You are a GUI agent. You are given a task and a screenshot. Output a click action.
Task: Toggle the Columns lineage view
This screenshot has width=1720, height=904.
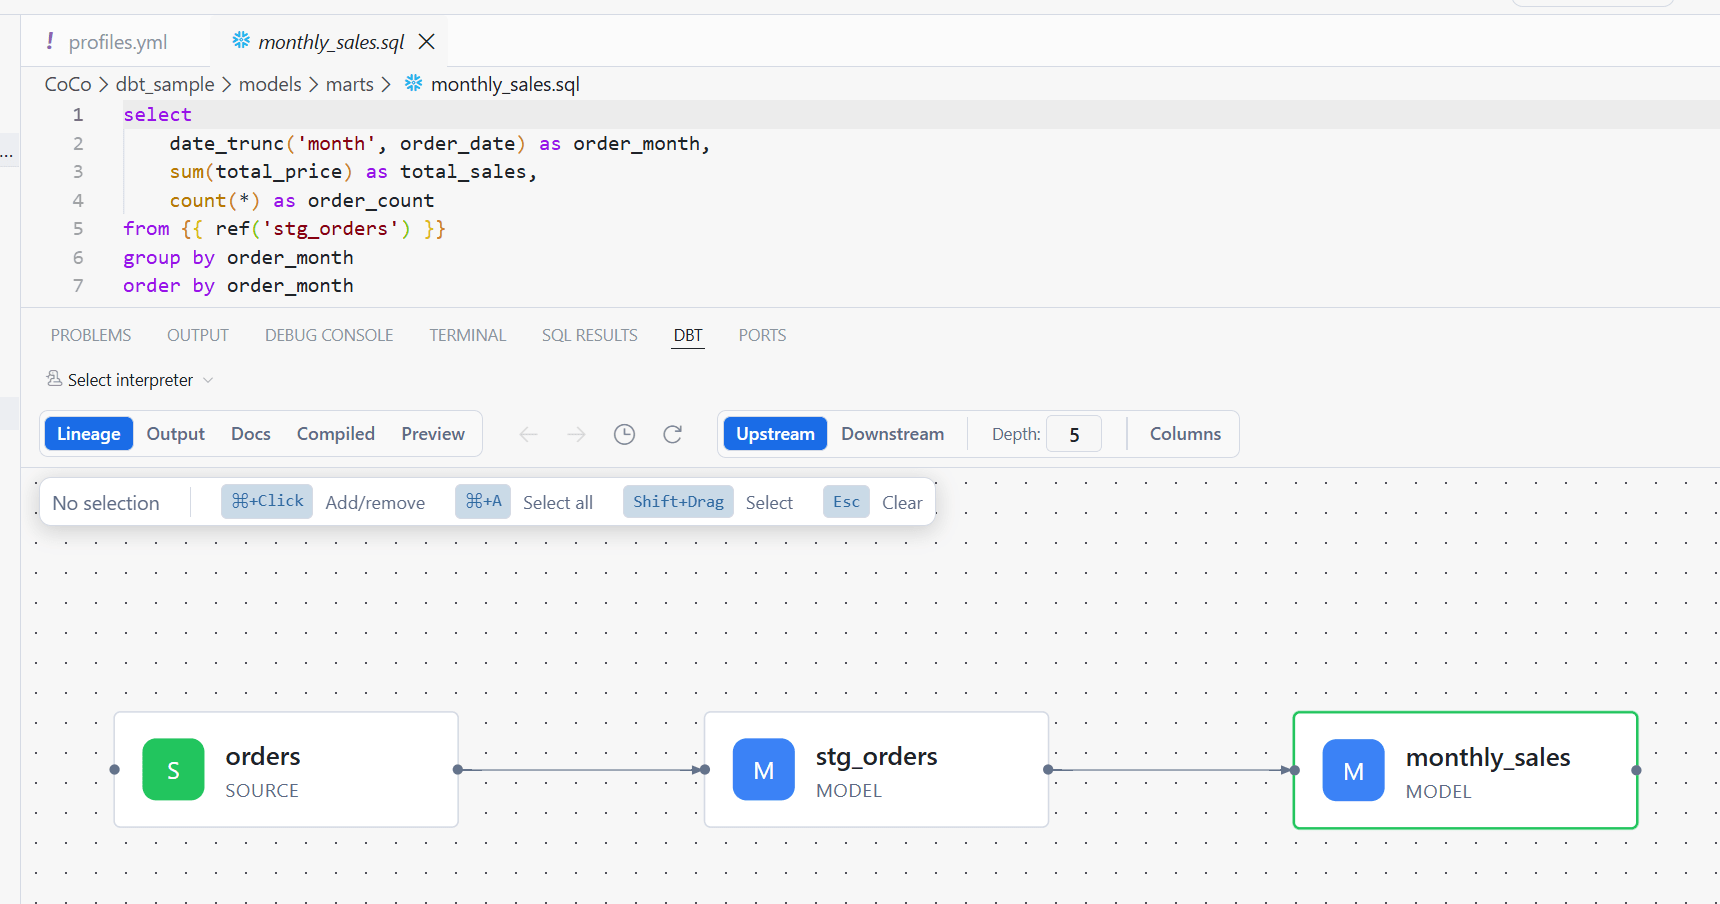[x=1185, y=434]
